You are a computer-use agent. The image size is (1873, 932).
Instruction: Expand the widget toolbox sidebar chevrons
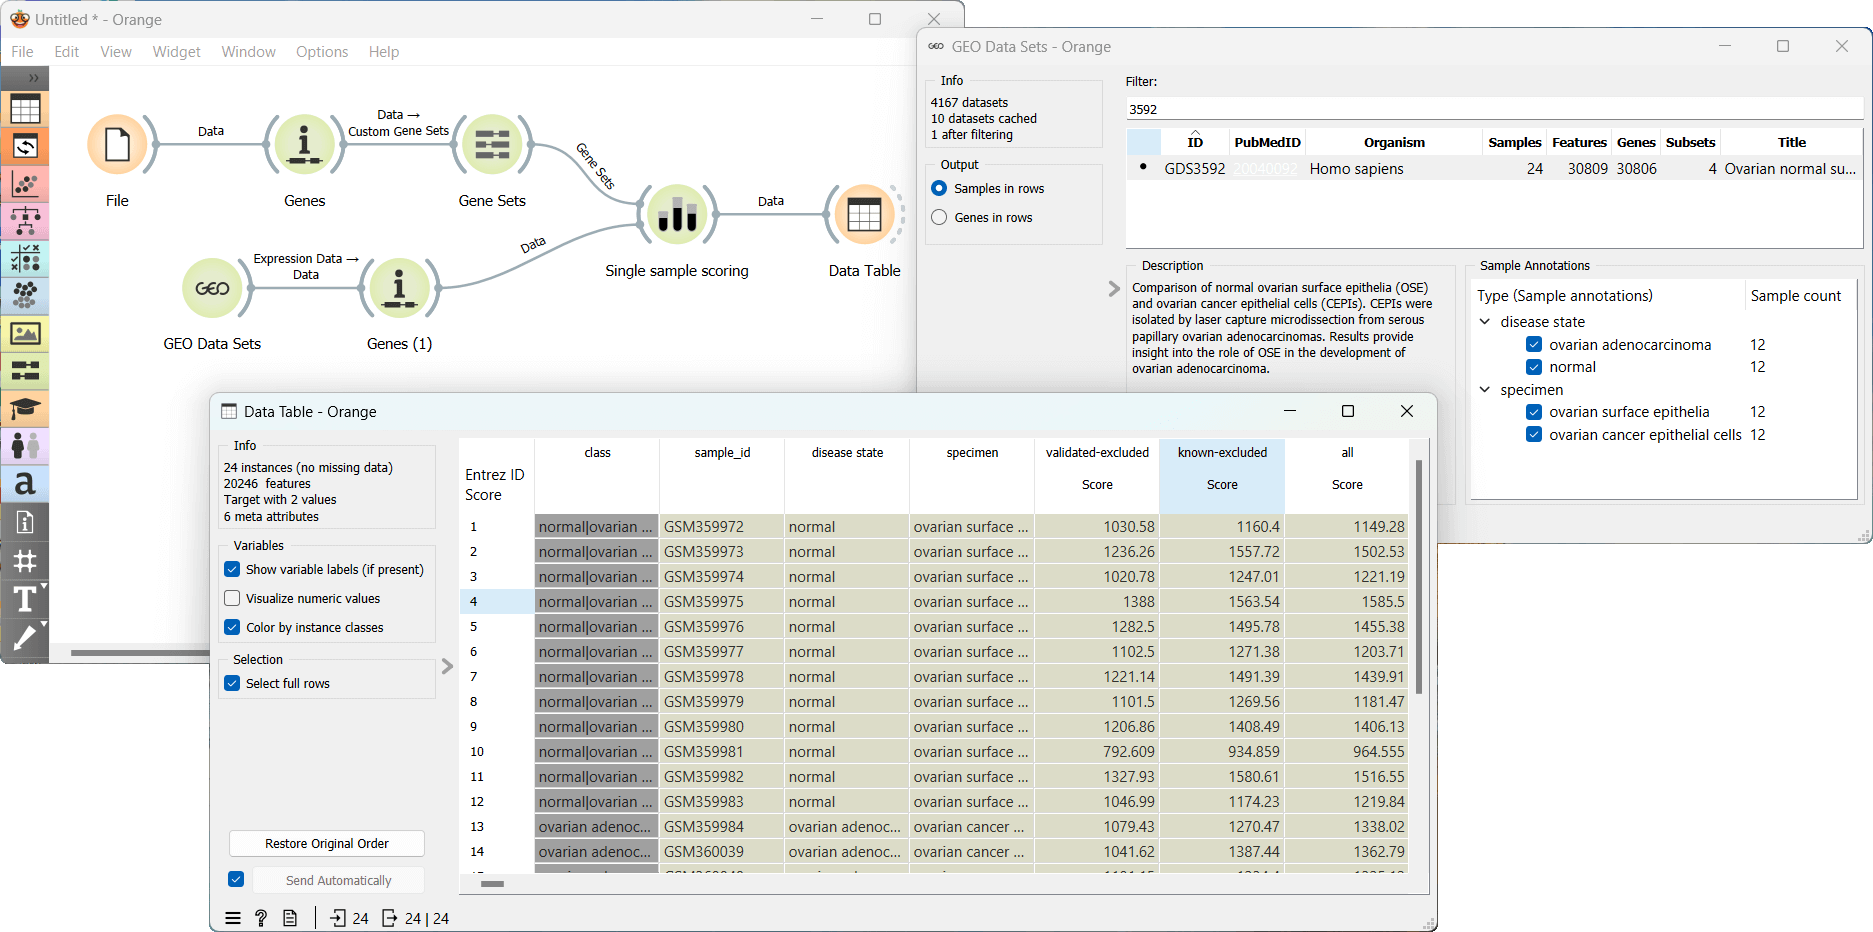[33, 78]
